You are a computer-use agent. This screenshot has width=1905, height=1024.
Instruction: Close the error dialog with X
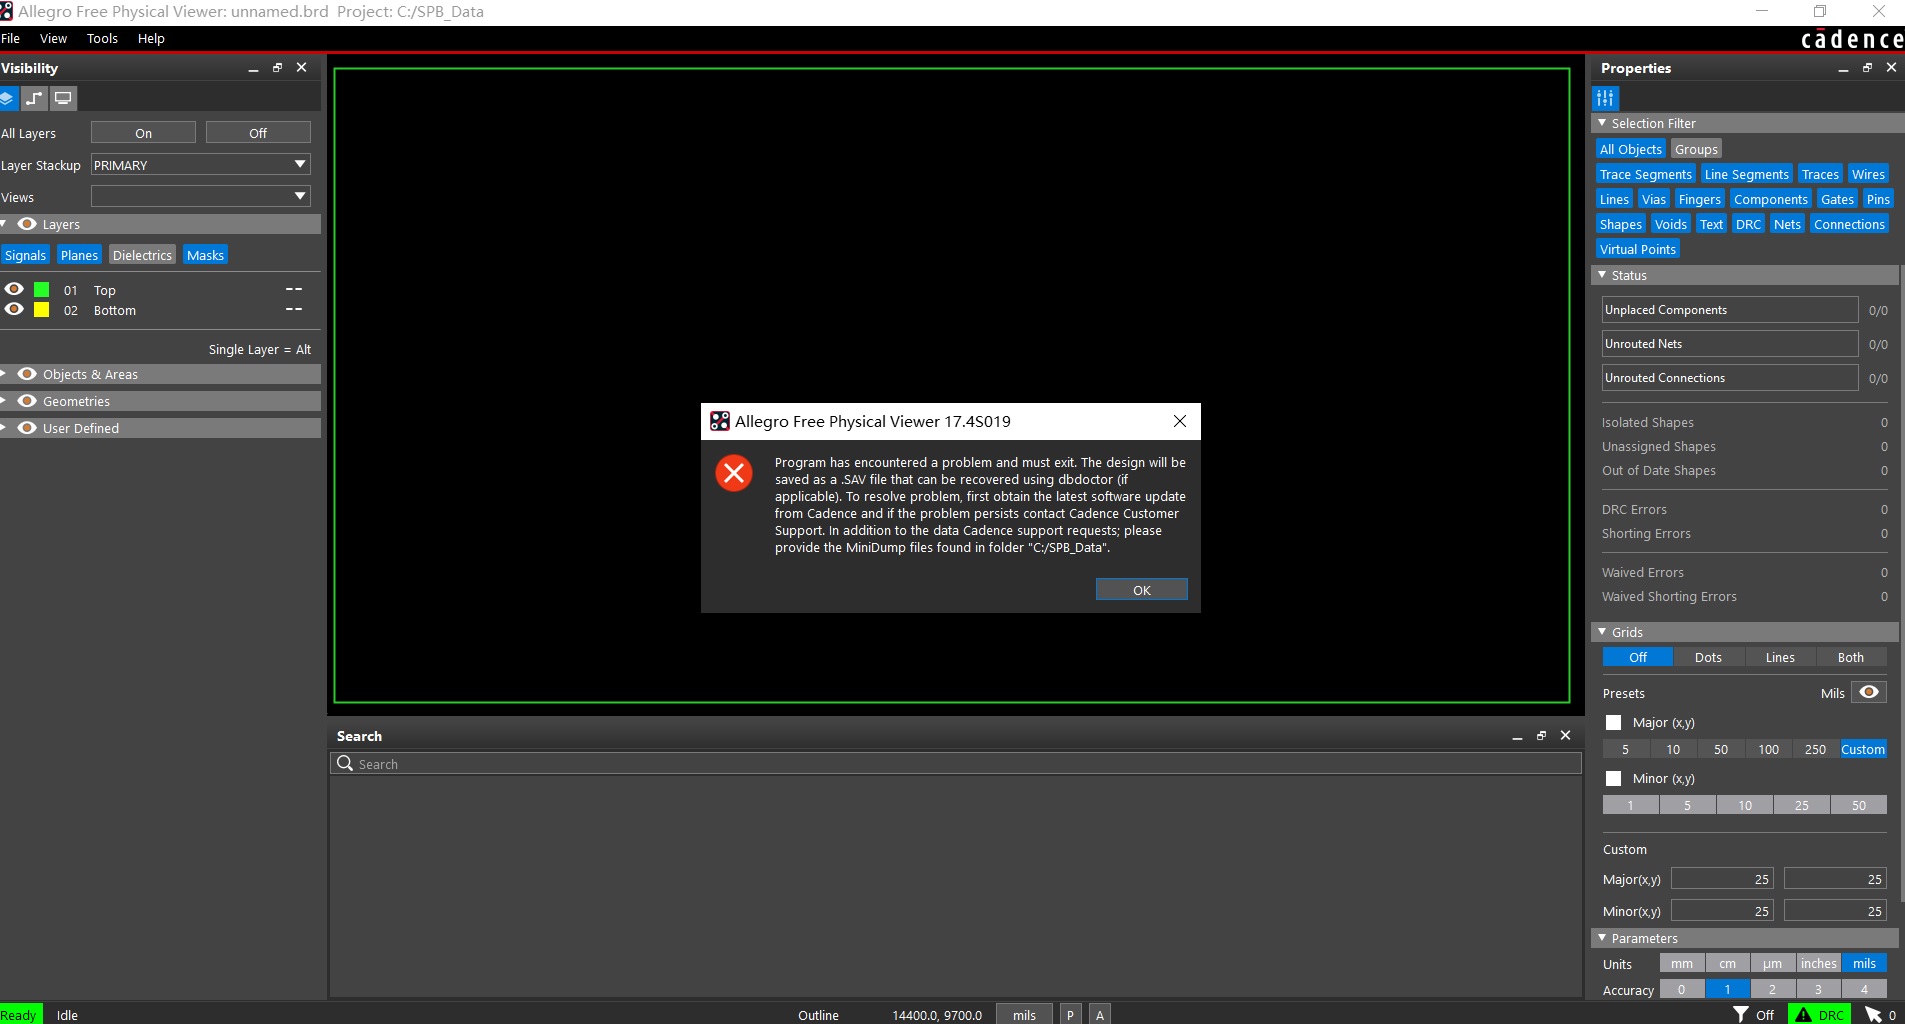click(x=1180, y=421)
